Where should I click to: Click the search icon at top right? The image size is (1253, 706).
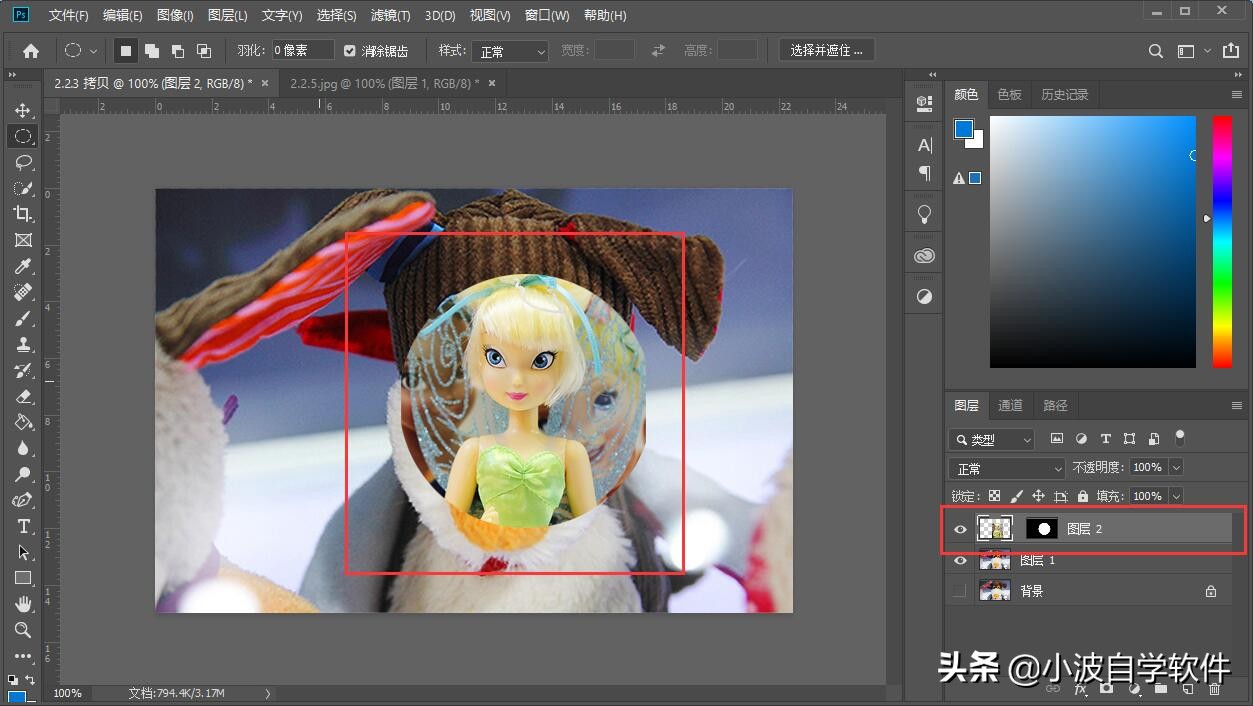tap(1156, 51)
